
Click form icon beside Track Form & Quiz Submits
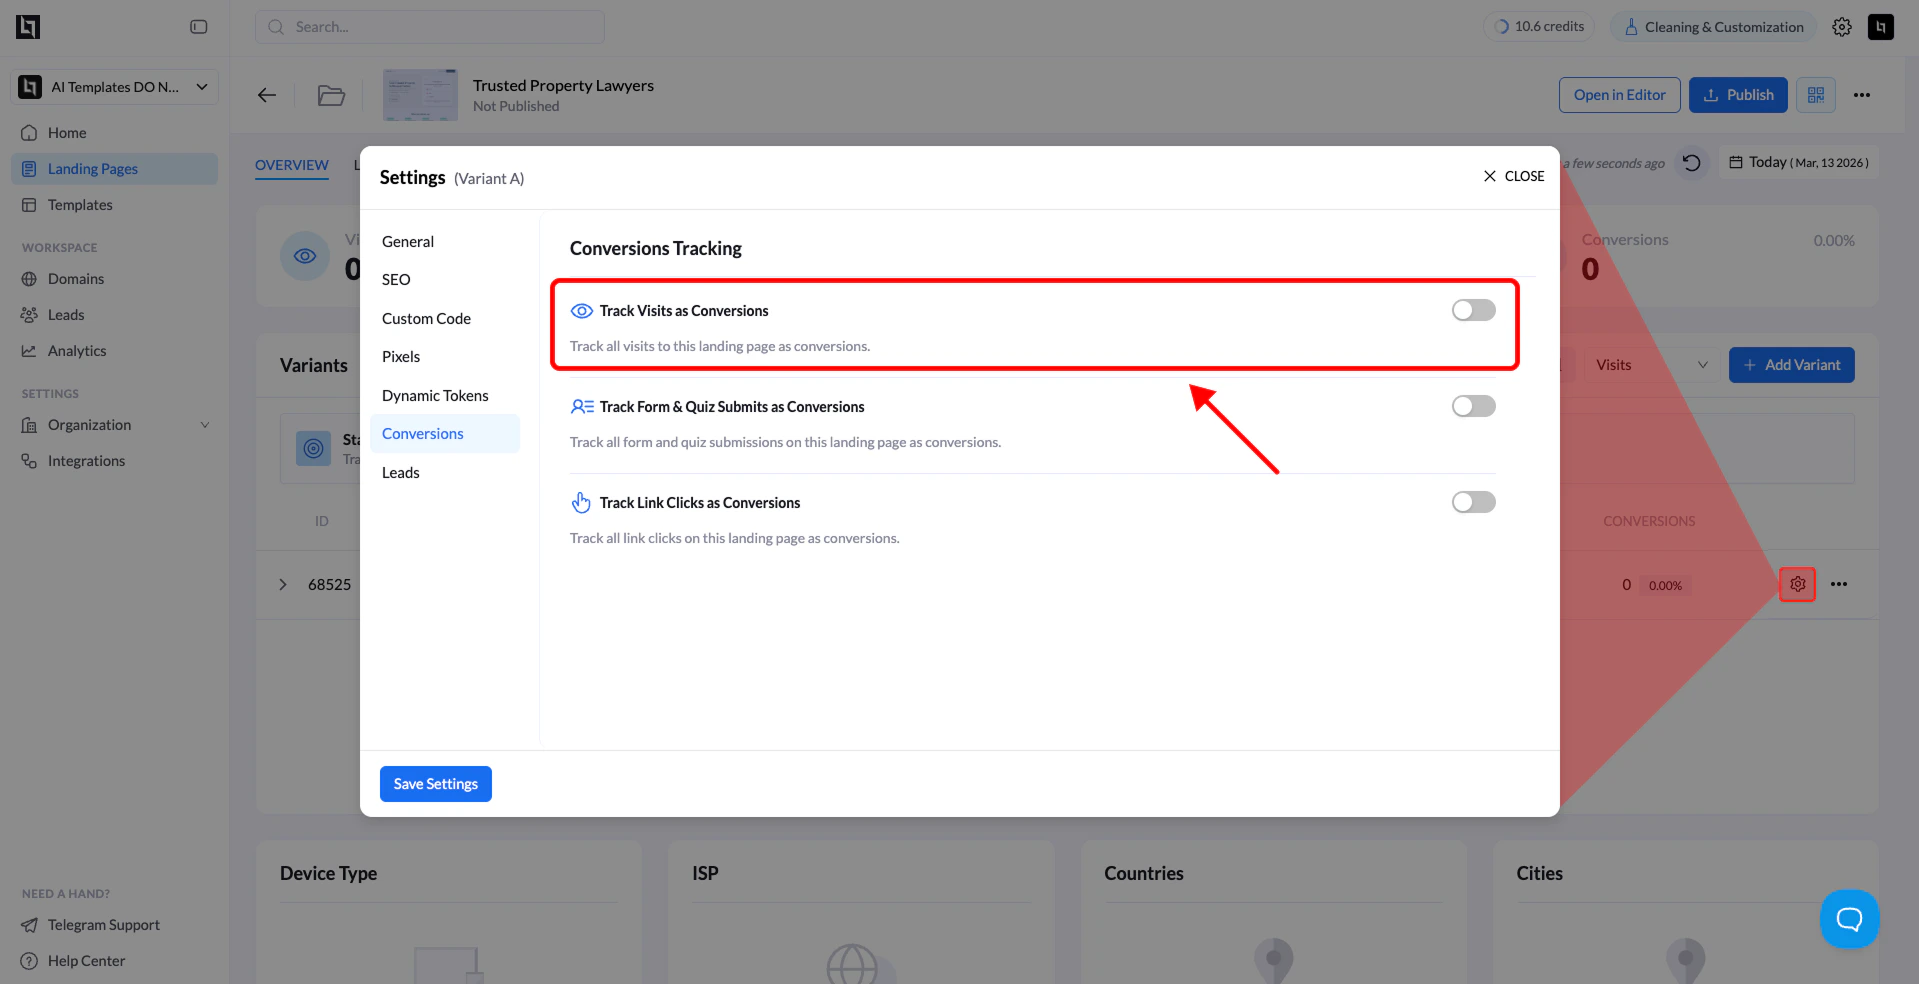(x=582, y=407)
